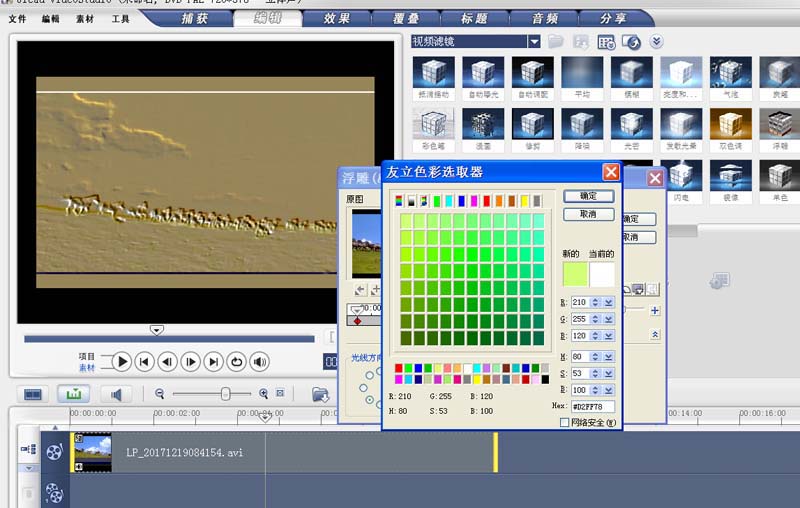
Task: Open the Hue value dropdown arrow
Action: tap(608, 357)
